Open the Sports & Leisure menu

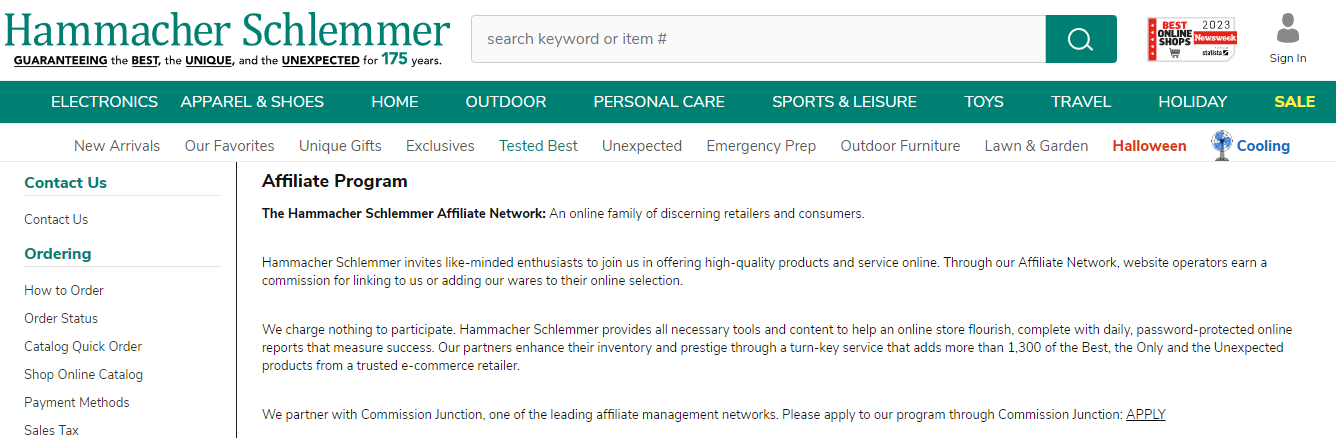coord(844,102)
